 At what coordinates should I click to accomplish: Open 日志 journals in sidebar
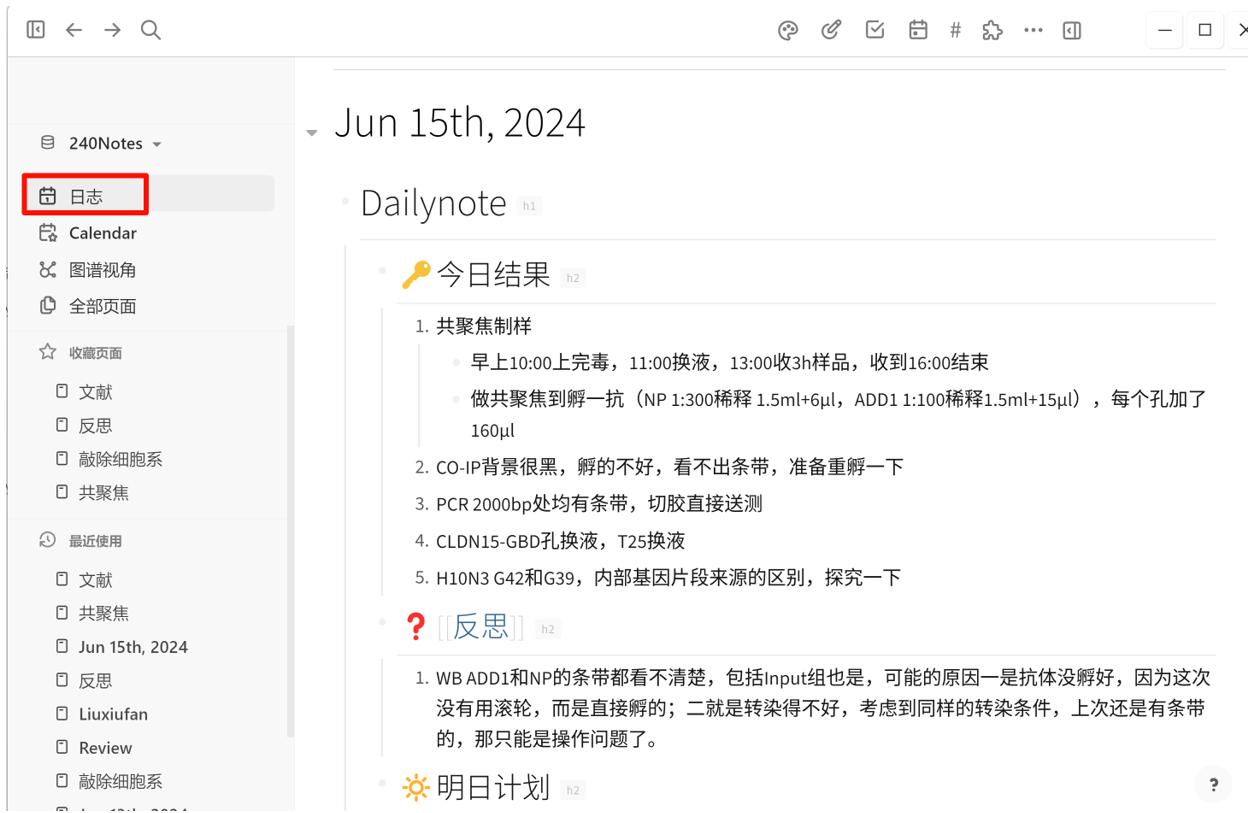(x=150, y=197)
